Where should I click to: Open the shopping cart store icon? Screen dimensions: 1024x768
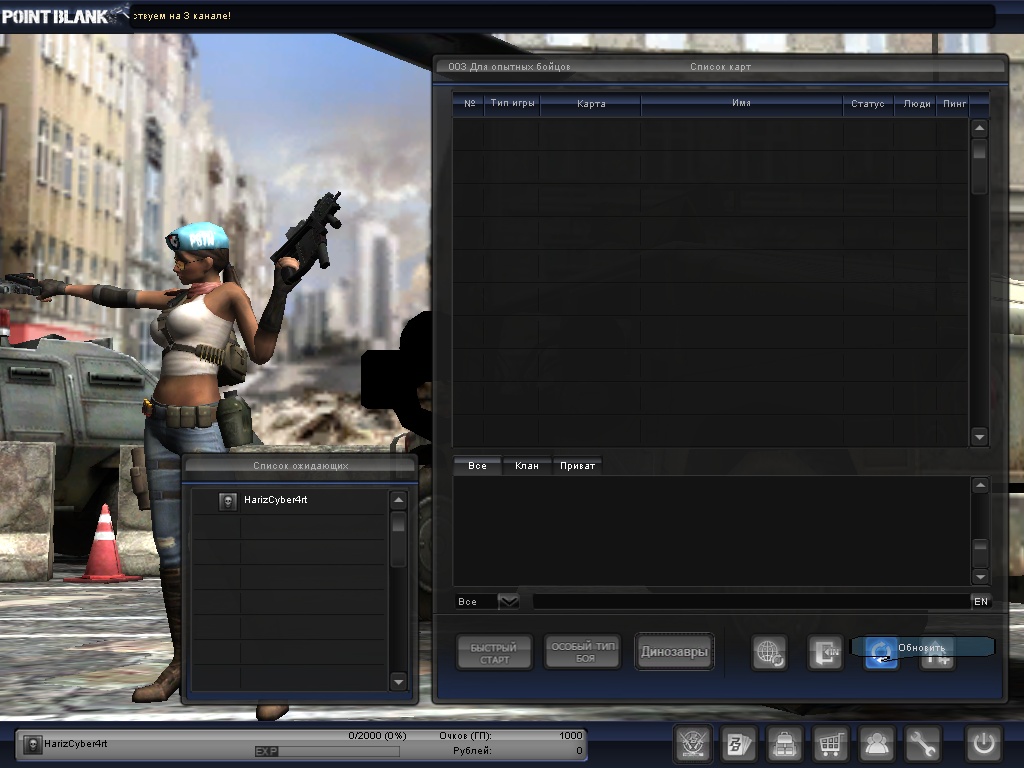[x=830, y=743]
